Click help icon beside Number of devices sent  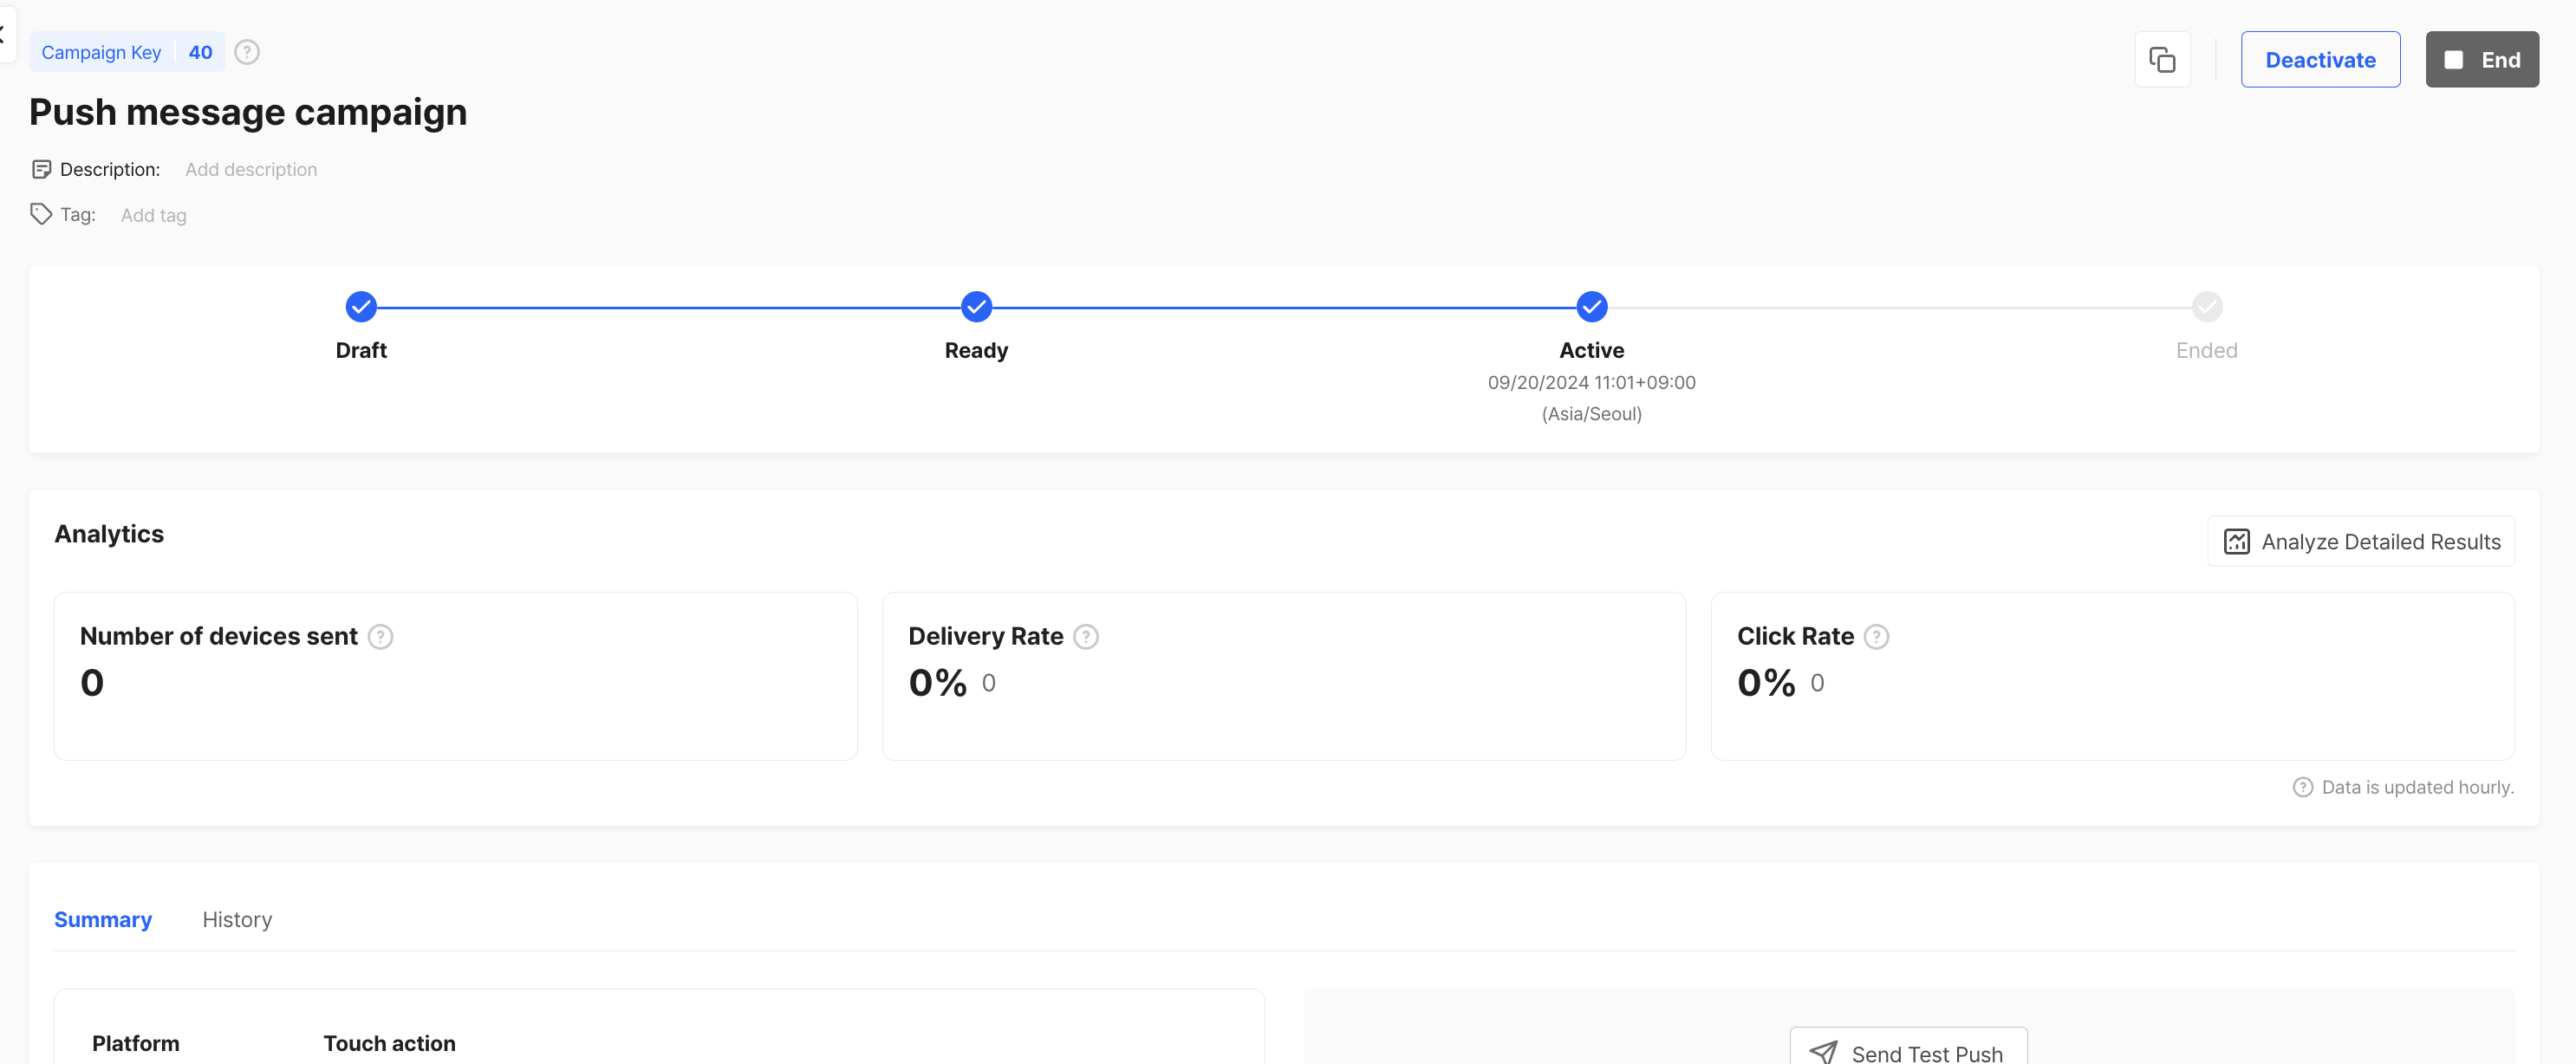click(x=380, y=637)
